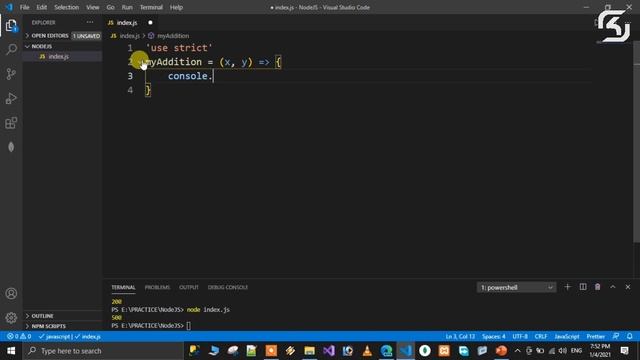The height and width of the screenshot is (360, 640).
Task: Open the Run and Debug view
Action: pyautogui.click(x=11, y=98)
